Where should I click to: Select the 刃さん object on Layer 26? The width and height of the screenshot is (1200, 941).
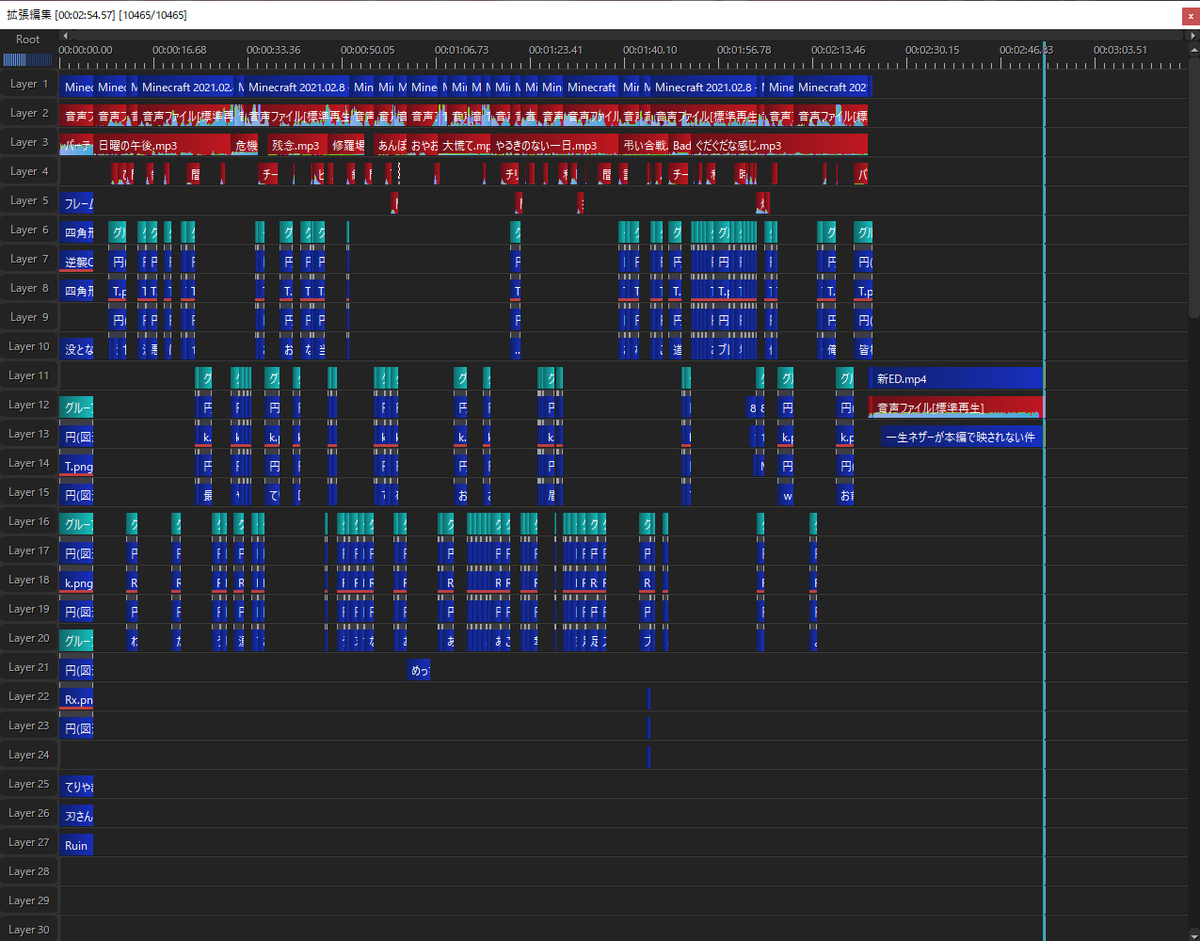77,816
